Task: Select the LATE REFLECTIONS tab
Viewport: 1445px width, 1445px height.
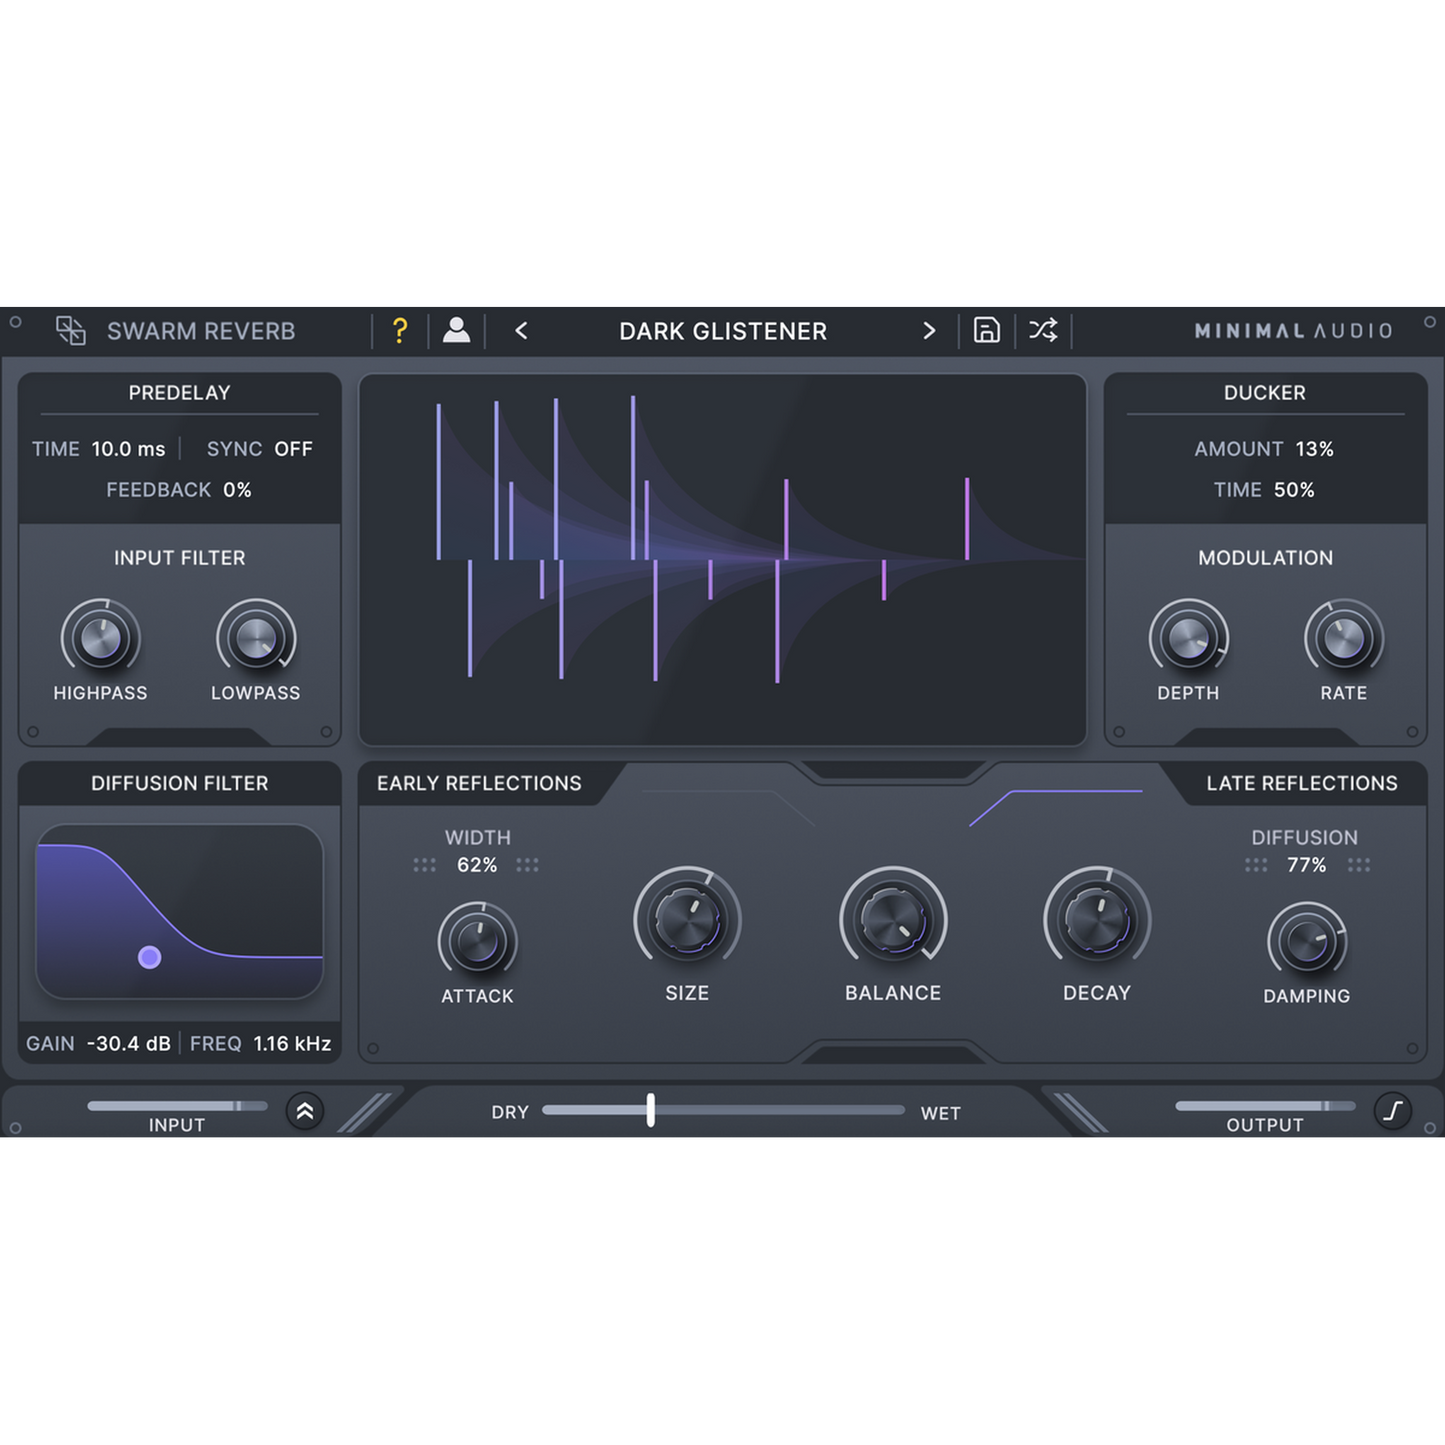Action: point(1302,783)
